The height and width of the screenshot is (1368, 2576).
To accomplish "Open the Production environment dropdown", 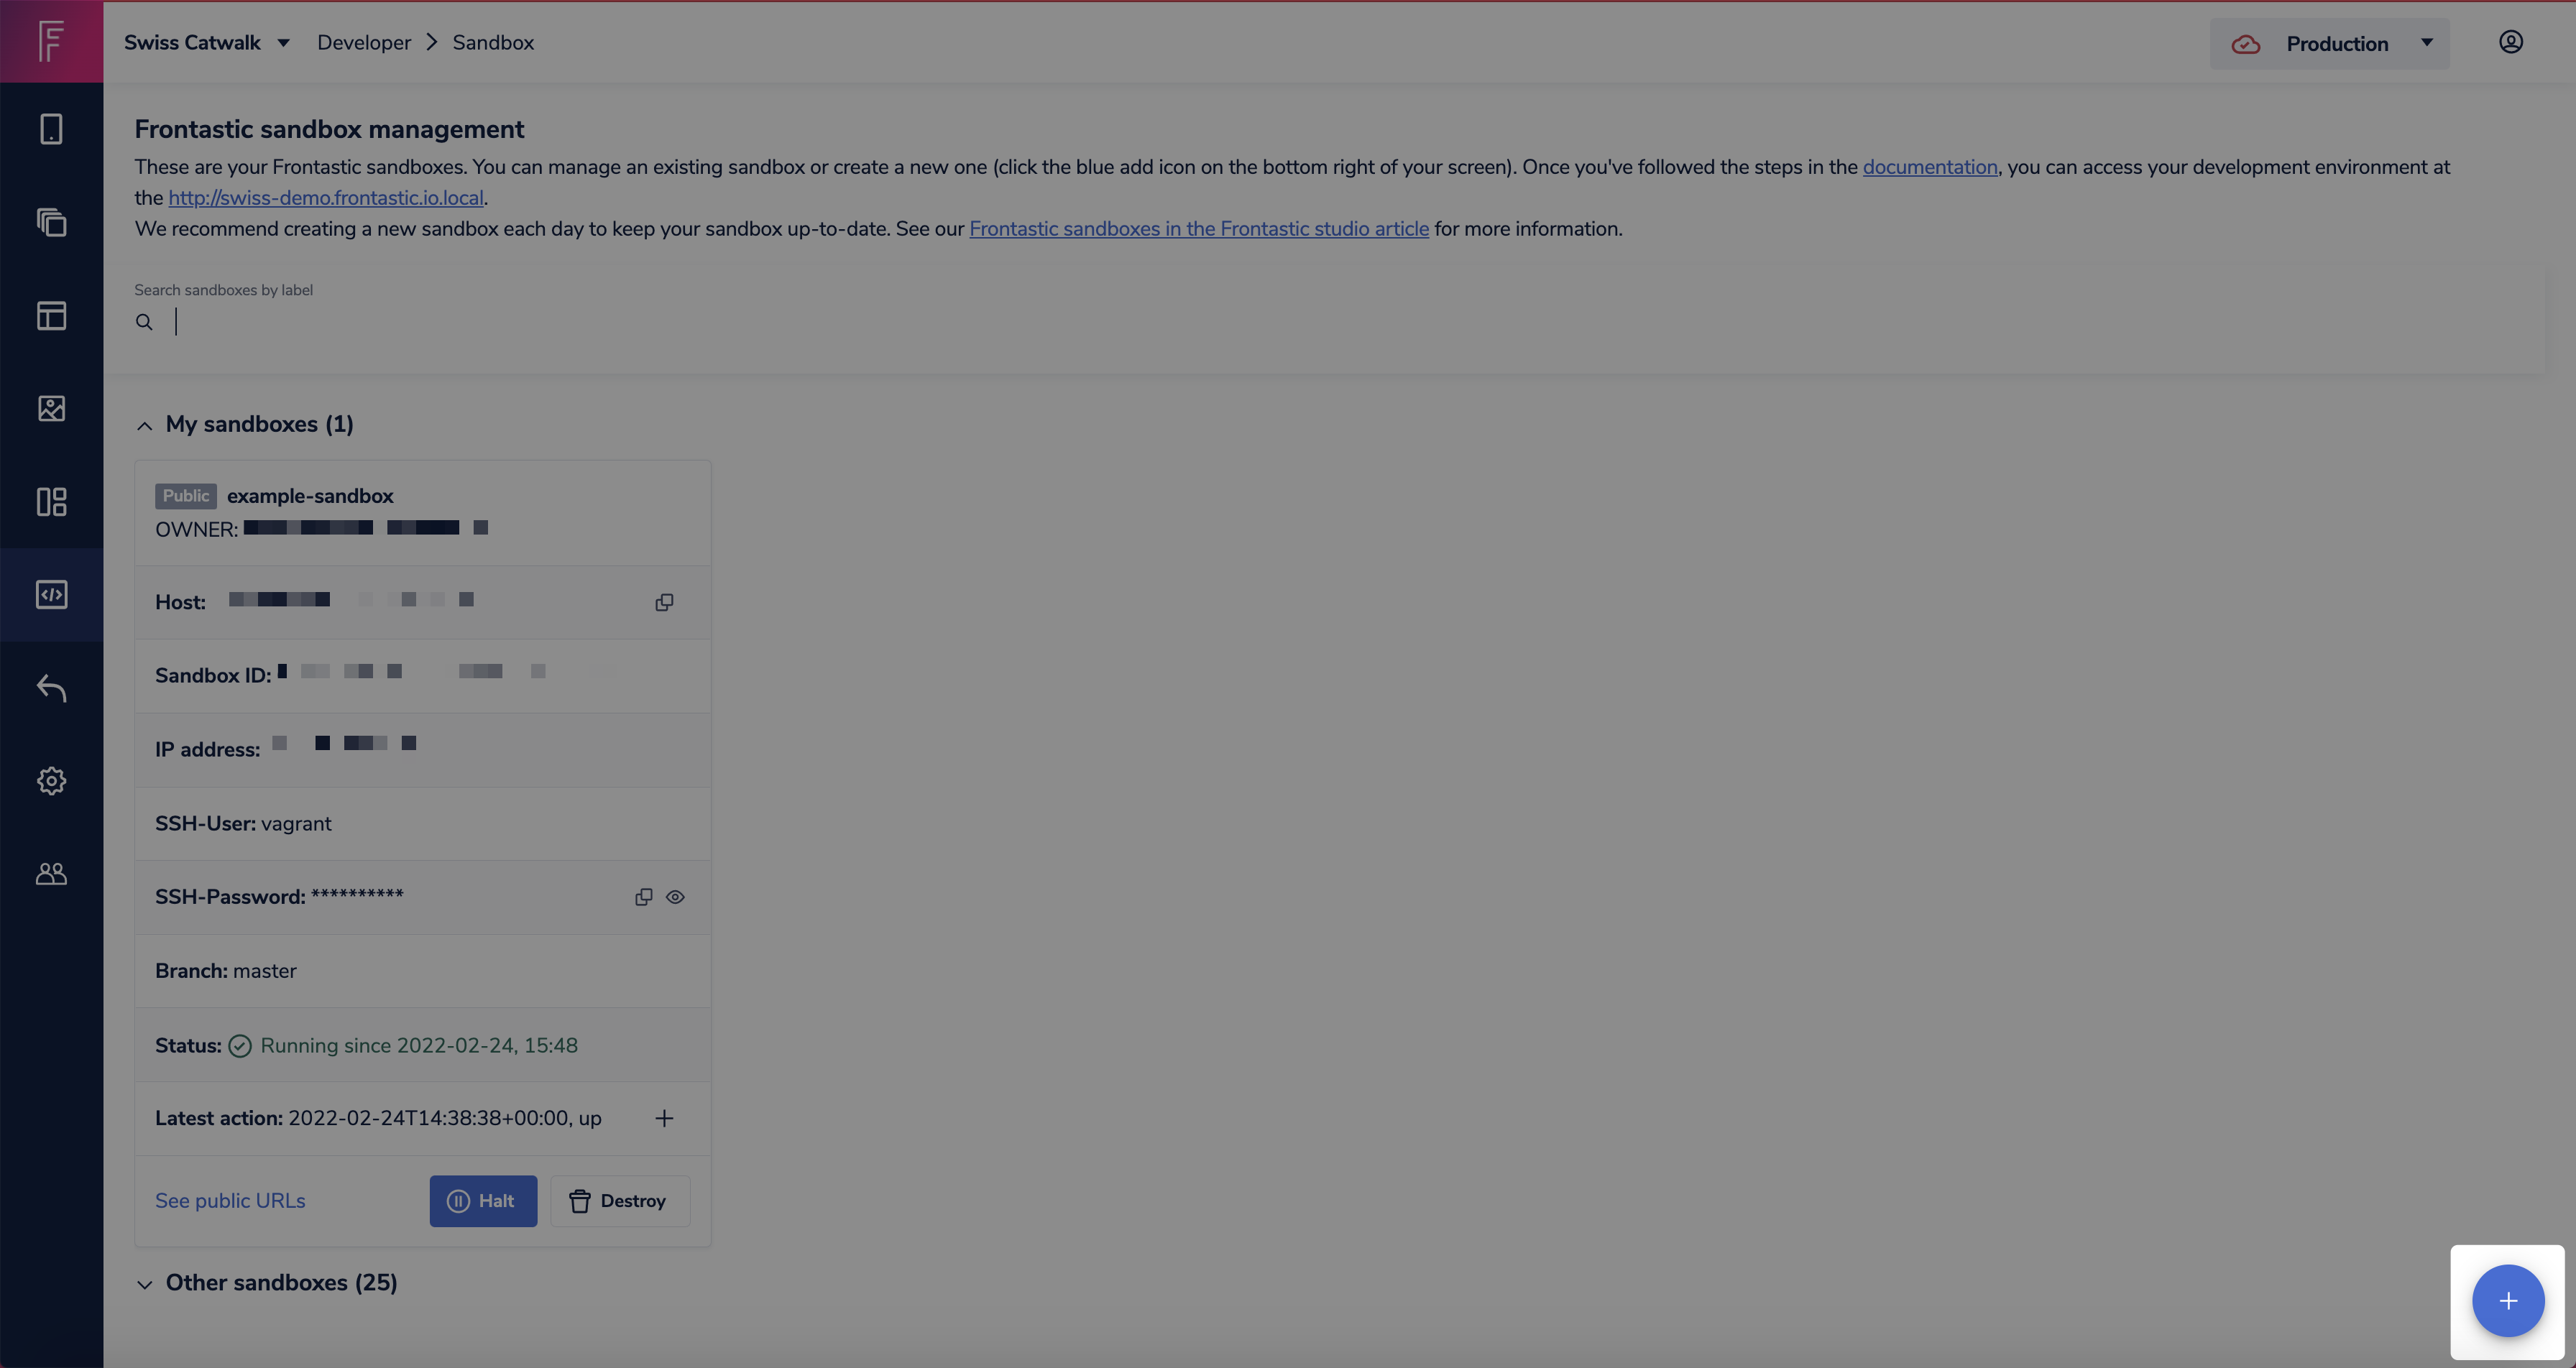I will tap(2329, 43).
